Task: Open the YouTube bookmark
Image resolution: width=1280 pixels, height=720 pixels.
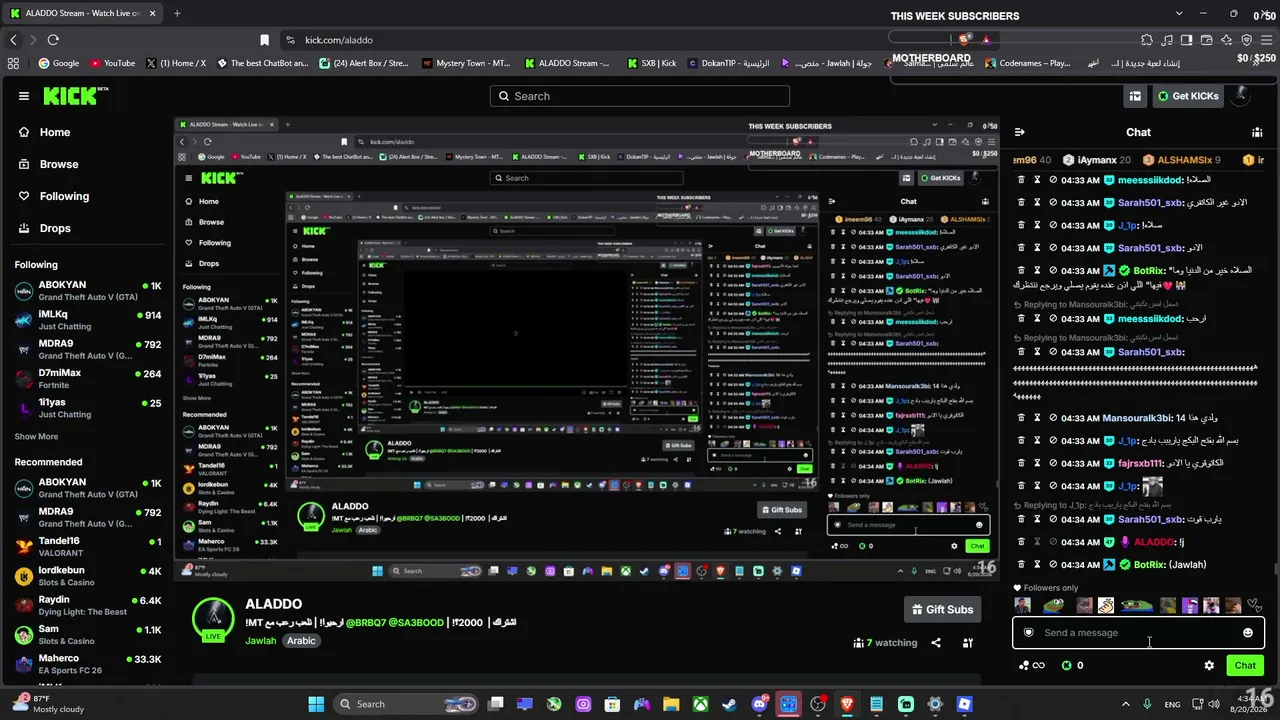Action: coord(112,63)
